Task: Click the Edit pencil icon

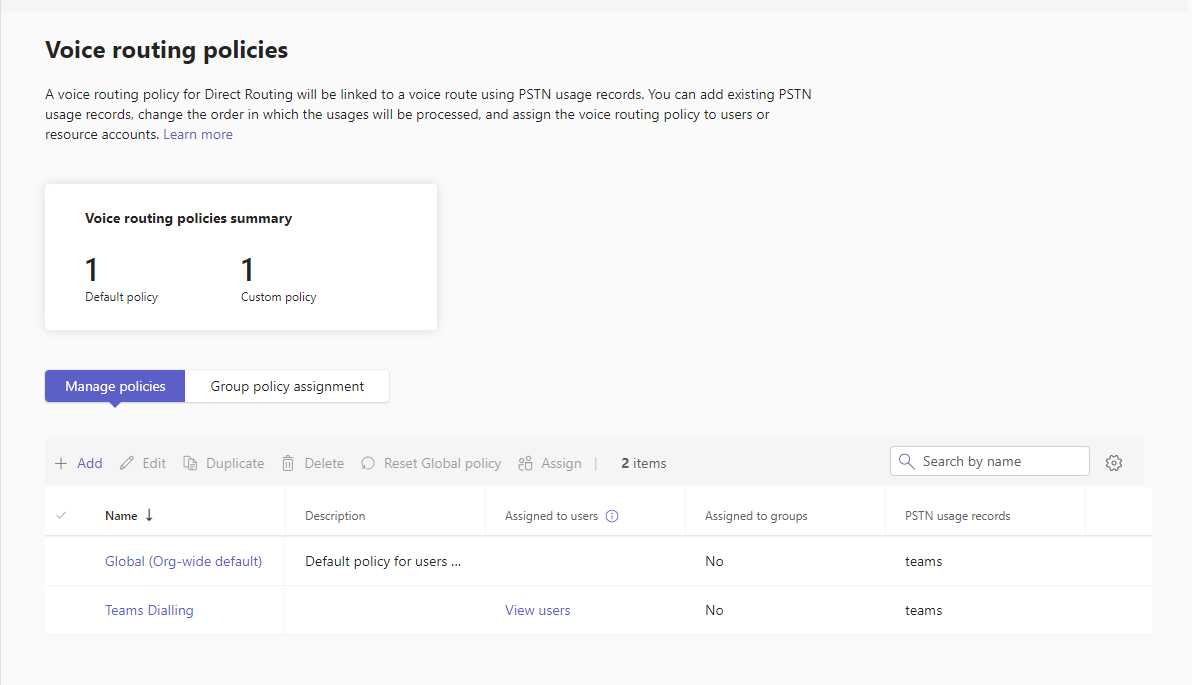Action: pos(127,463)
